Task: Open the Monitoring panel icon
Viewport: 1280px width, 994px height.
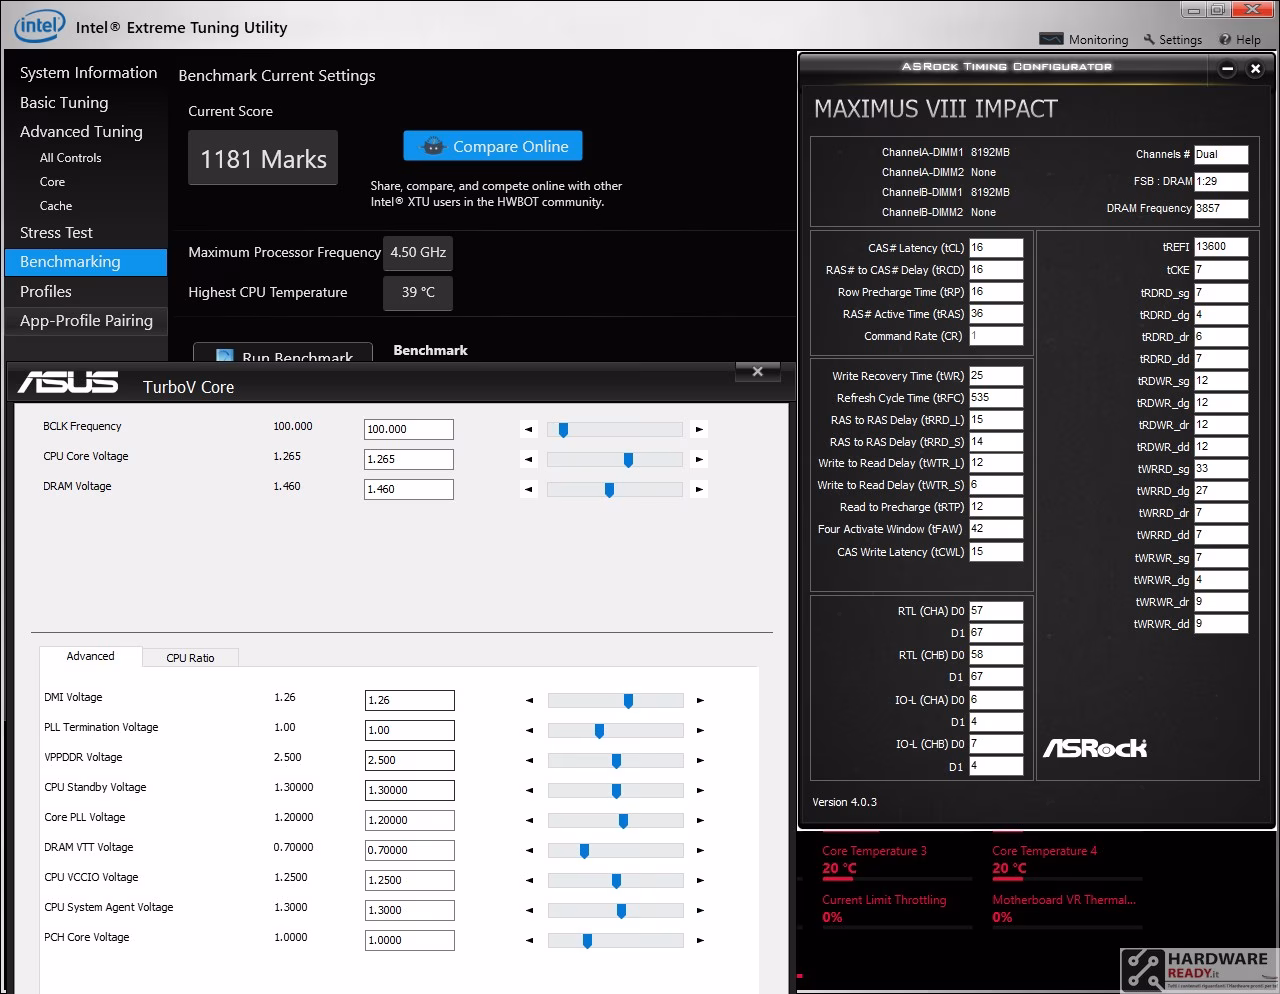Action: (x=1051, y=39)
